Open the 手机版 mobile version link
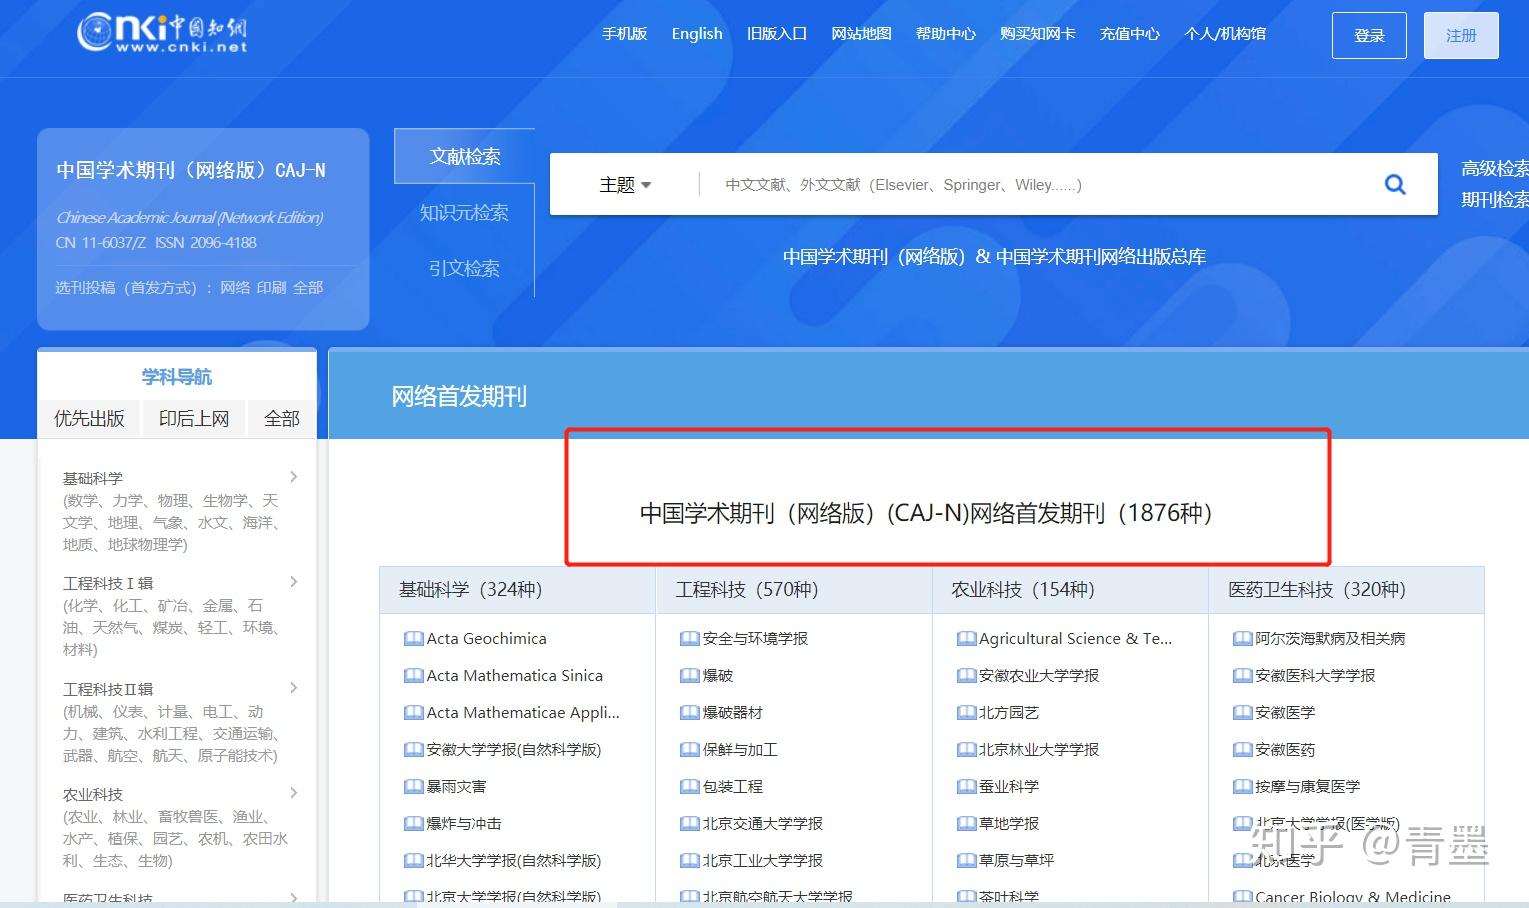The height and width of the screenshot is (908, 1529). [625, 34]
